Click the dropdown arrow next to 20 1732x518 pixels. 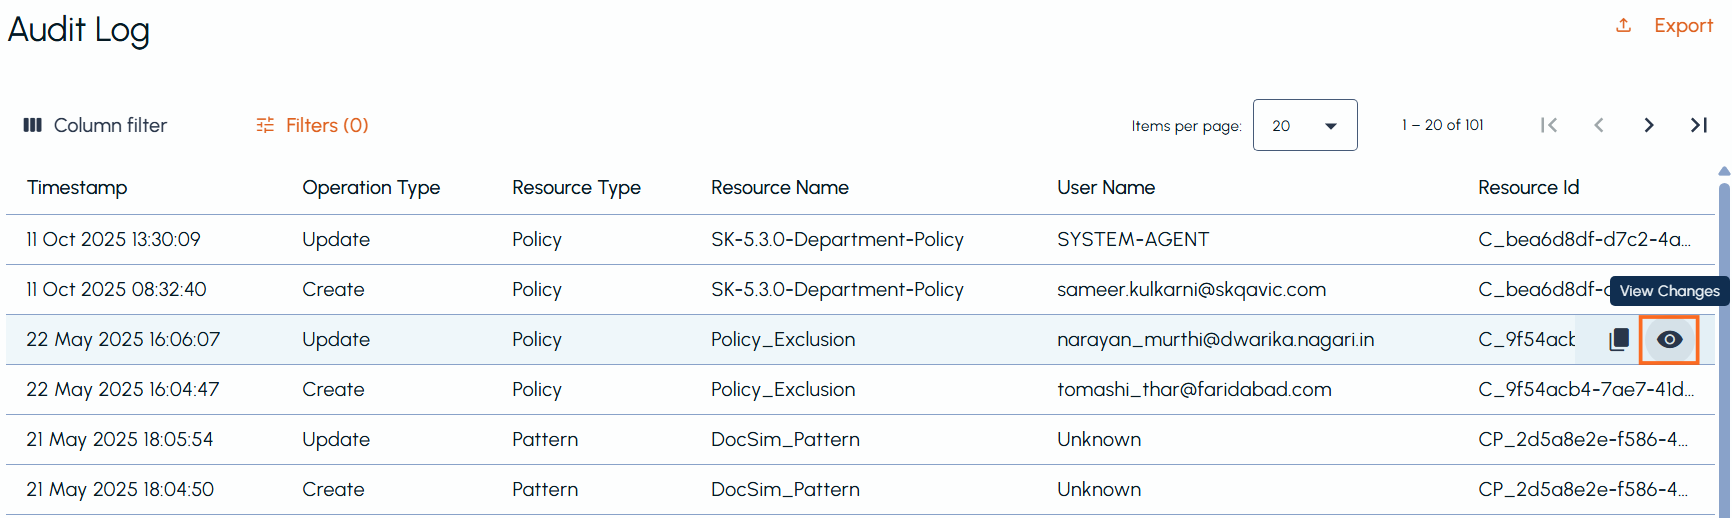[1331, 126]
